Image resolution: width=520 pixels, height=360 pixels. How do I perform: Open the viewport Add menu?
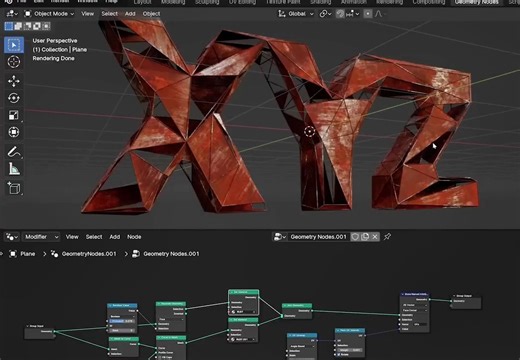pyautogui.click(x=130, y=14)
